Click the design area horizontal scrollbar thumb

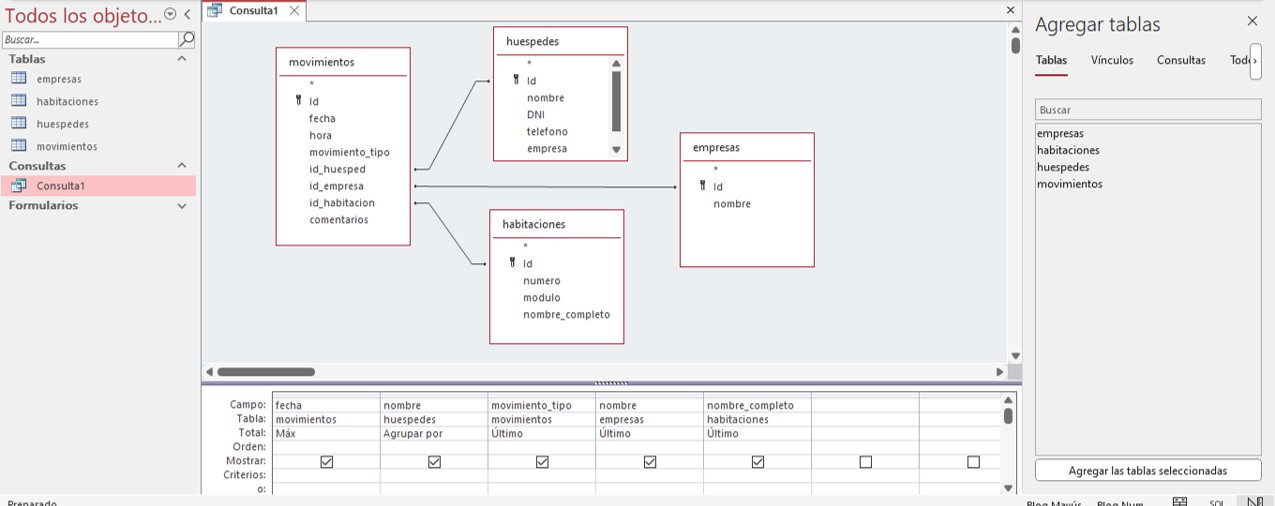coord(266,372)
